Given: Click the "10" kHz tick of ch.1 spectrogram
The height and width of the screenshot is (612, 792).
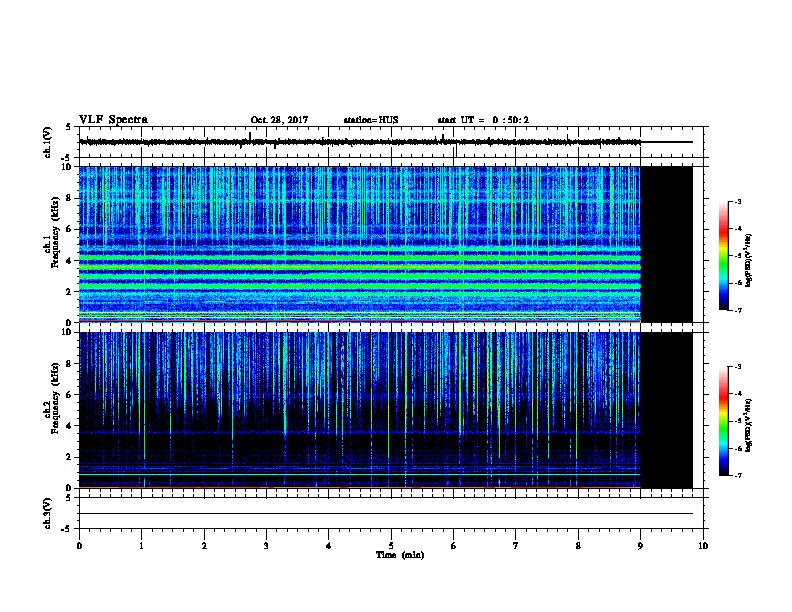Looking at the screenshot, I should point(69,167).
